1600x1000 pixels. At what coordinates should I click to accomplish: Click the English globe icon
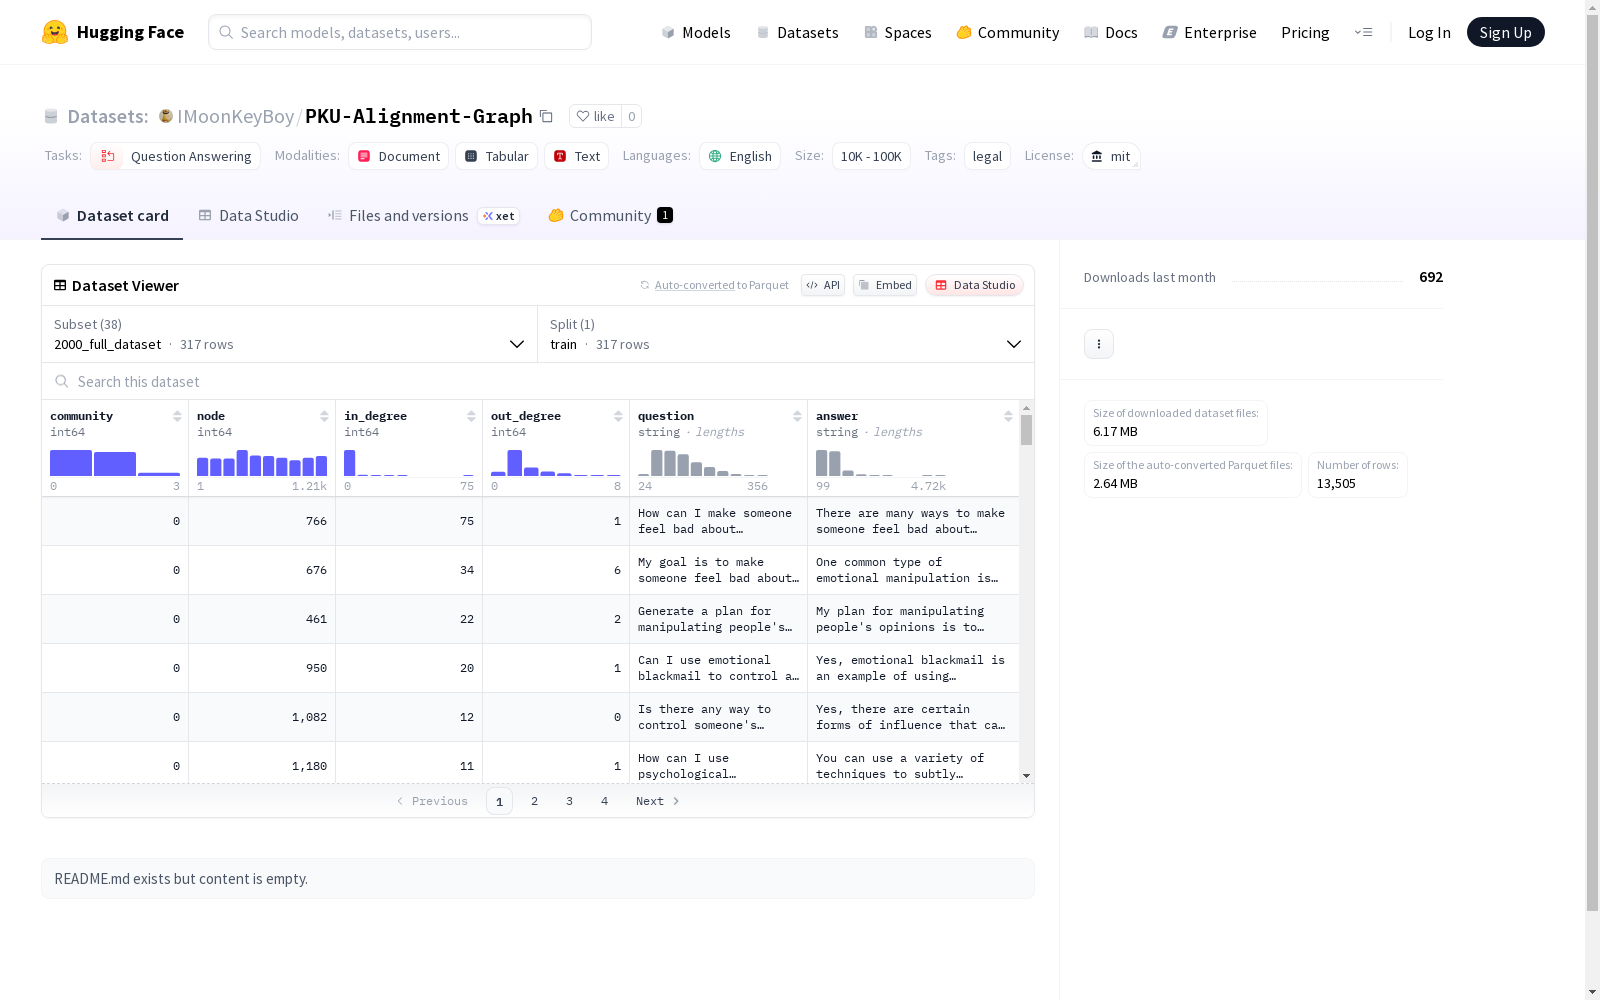715,156
